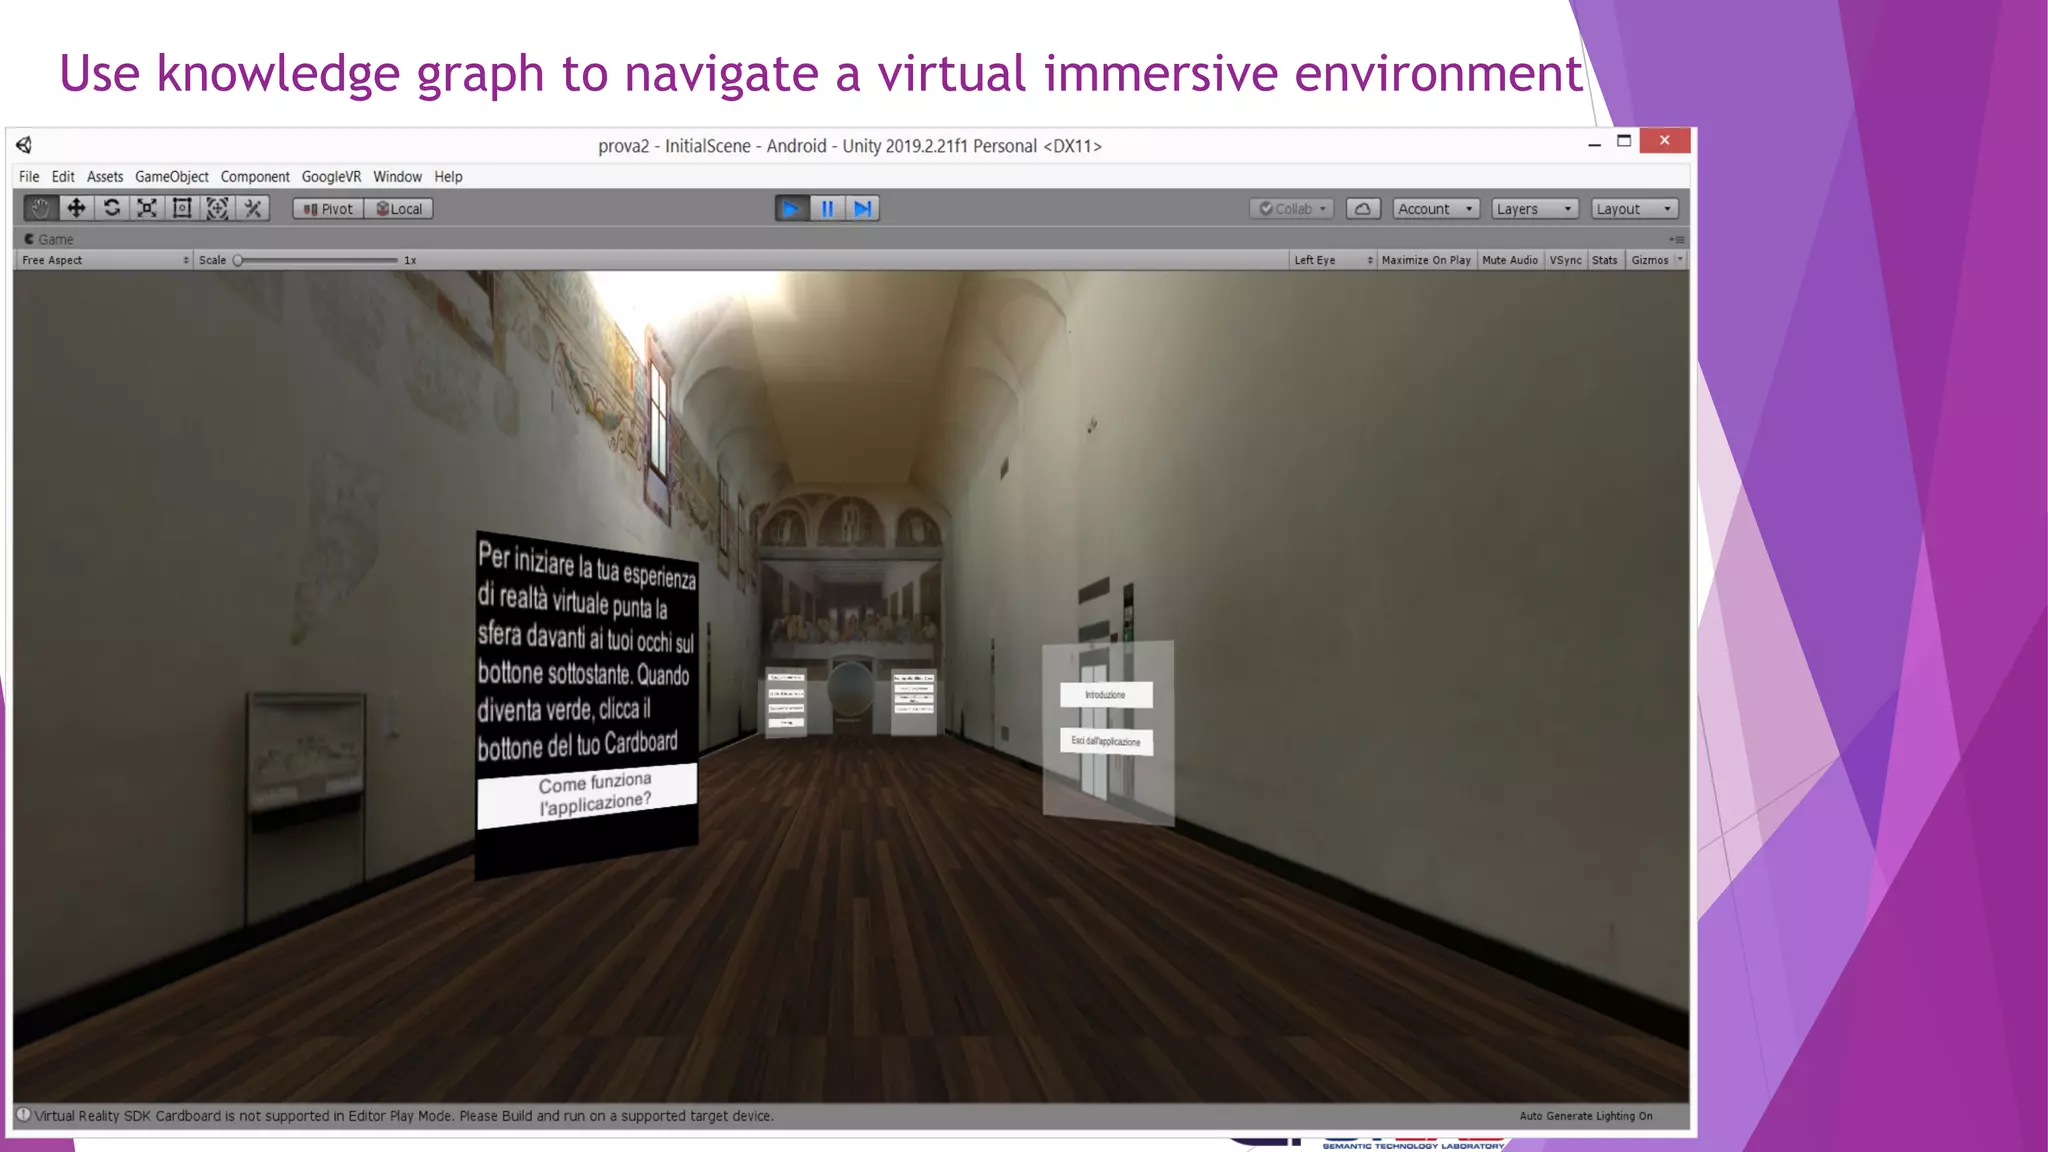The image size is (2048, 1152).
Task: Select the Rect transform tool
Action: pyautogui.click(x=181, y=208)
